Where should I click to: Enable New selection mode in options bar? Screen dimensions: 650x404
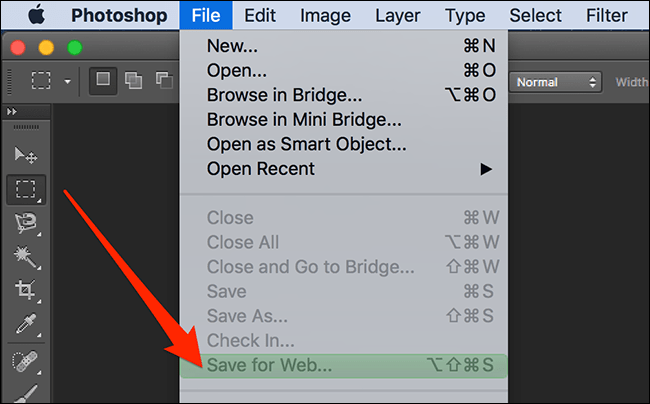pos(103,80)
